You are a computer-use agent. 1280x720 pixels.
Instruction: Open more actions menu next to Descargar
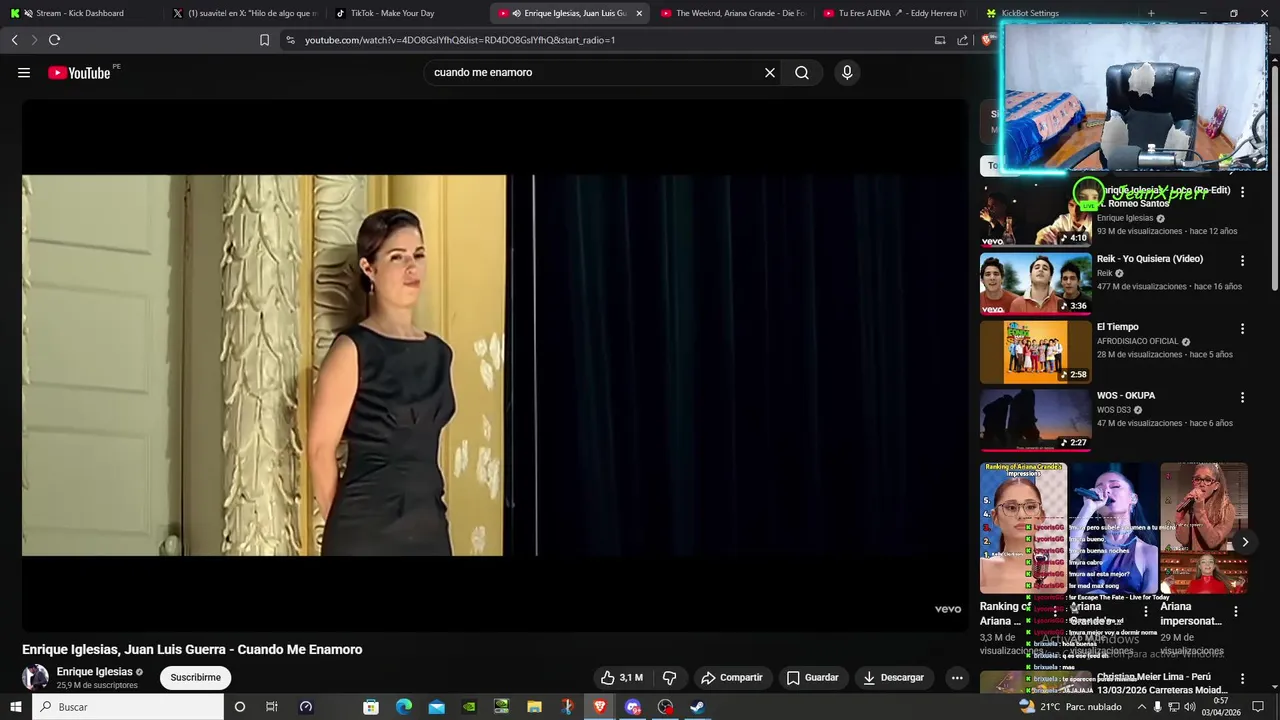coord(957,678)
